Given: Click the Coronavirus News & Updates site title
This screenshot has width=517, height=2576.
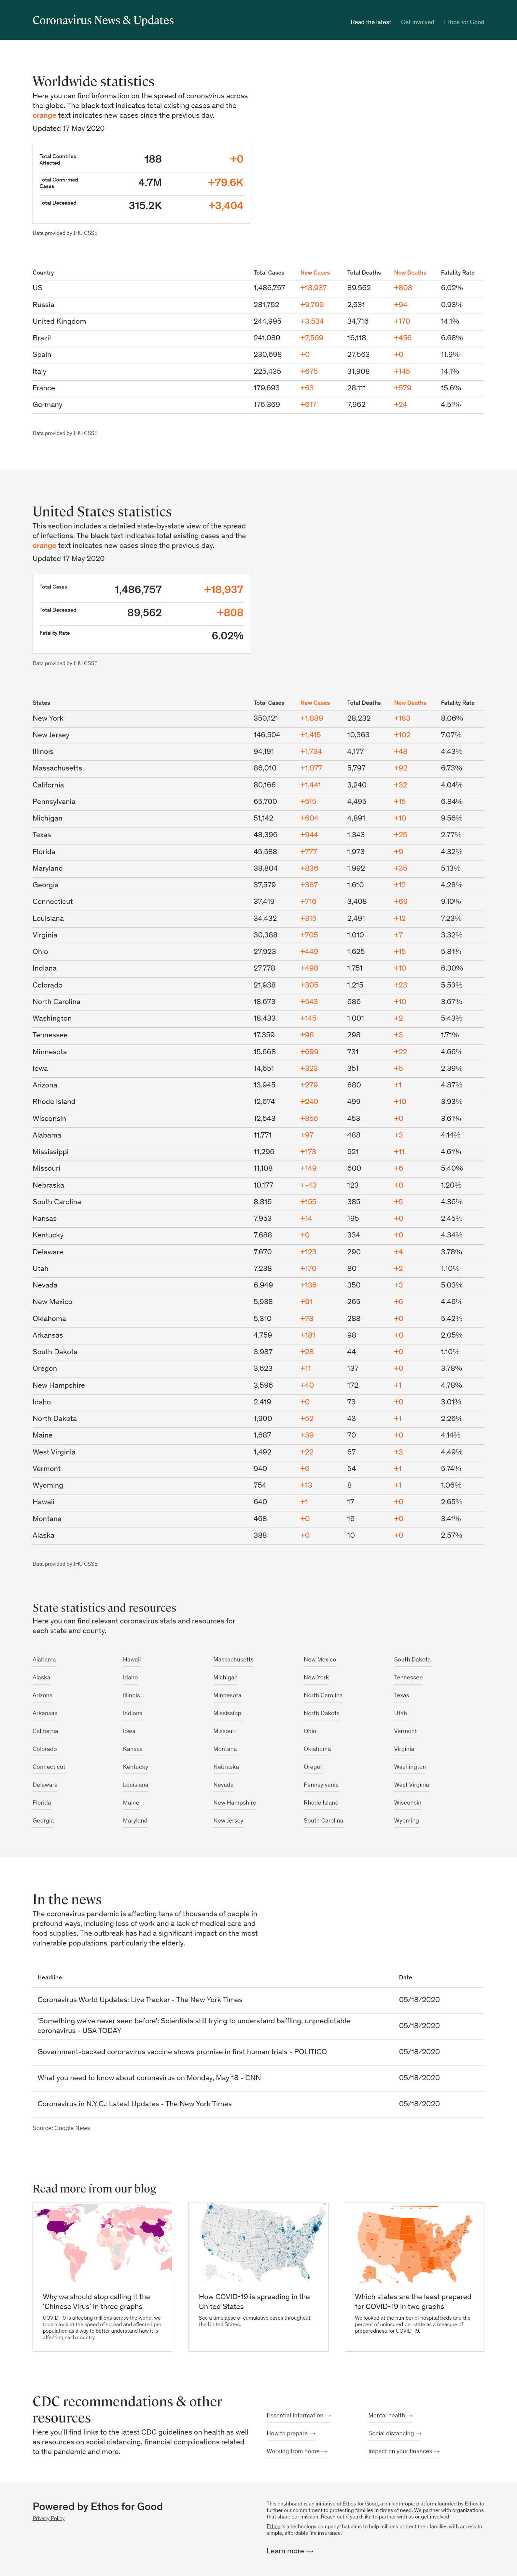Looking at the screenshot, I should [x=103, y=20].
